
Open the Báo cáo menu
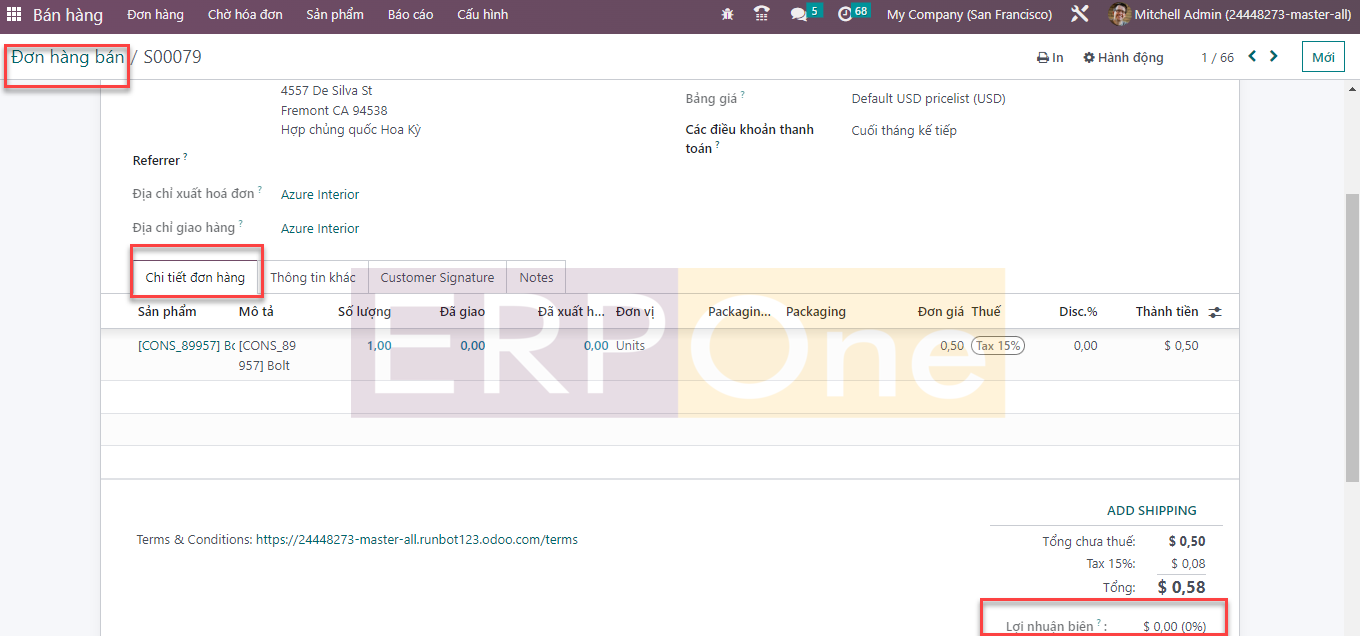410,15
